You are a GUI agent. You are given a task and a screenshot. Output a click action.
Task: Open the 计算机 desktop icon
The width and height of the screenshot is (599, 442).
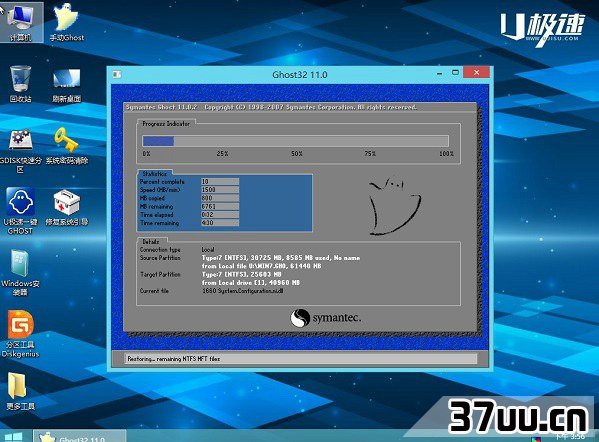(21, 21)
